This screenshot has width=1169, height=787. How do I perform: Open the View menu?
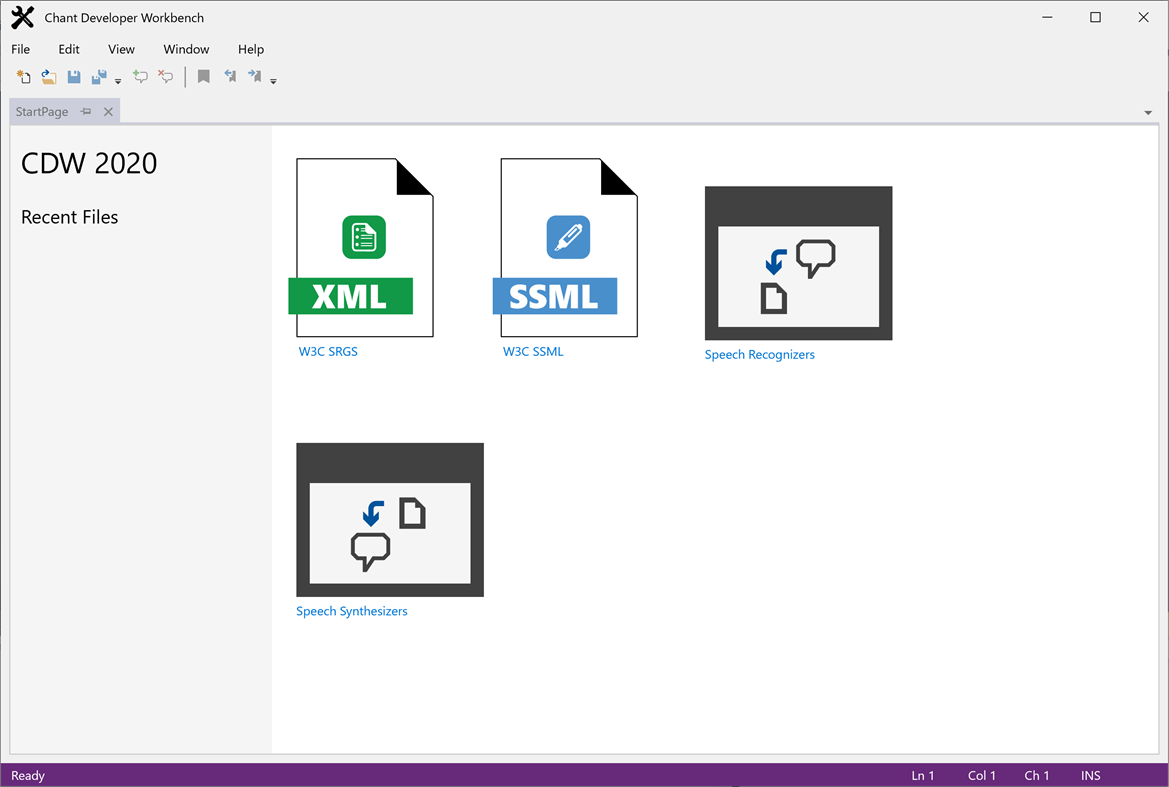pyautogui.click(x=121, y=49)
